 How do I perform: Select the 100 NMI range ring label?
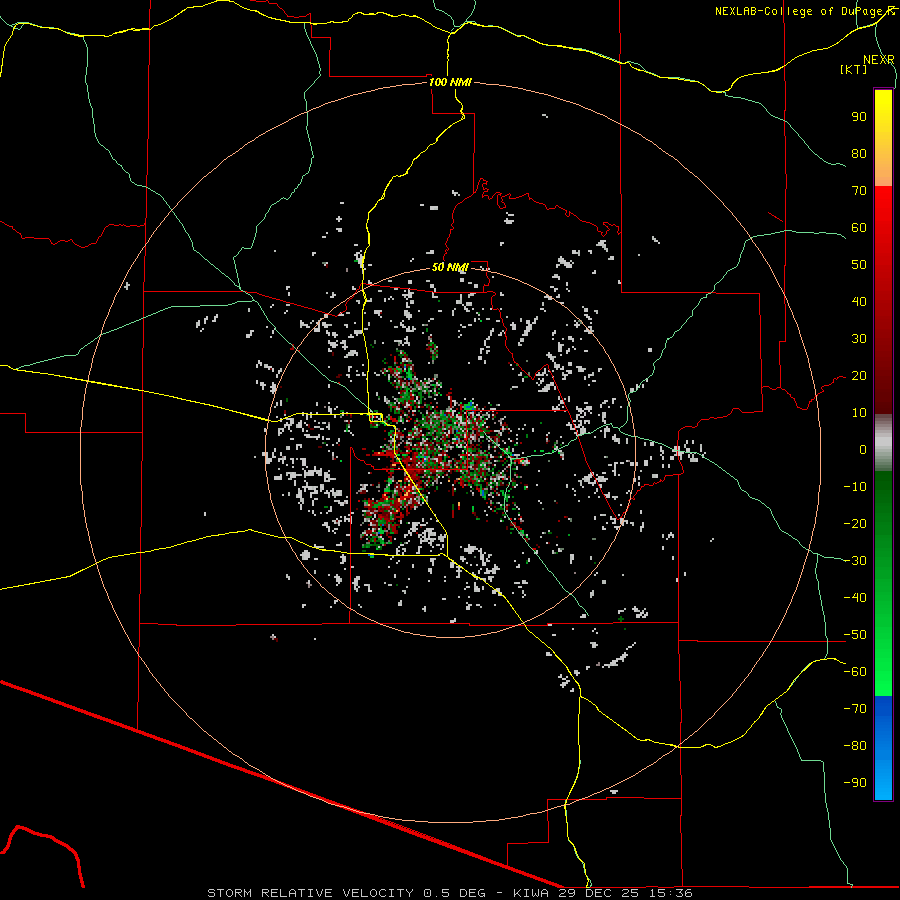450,82
